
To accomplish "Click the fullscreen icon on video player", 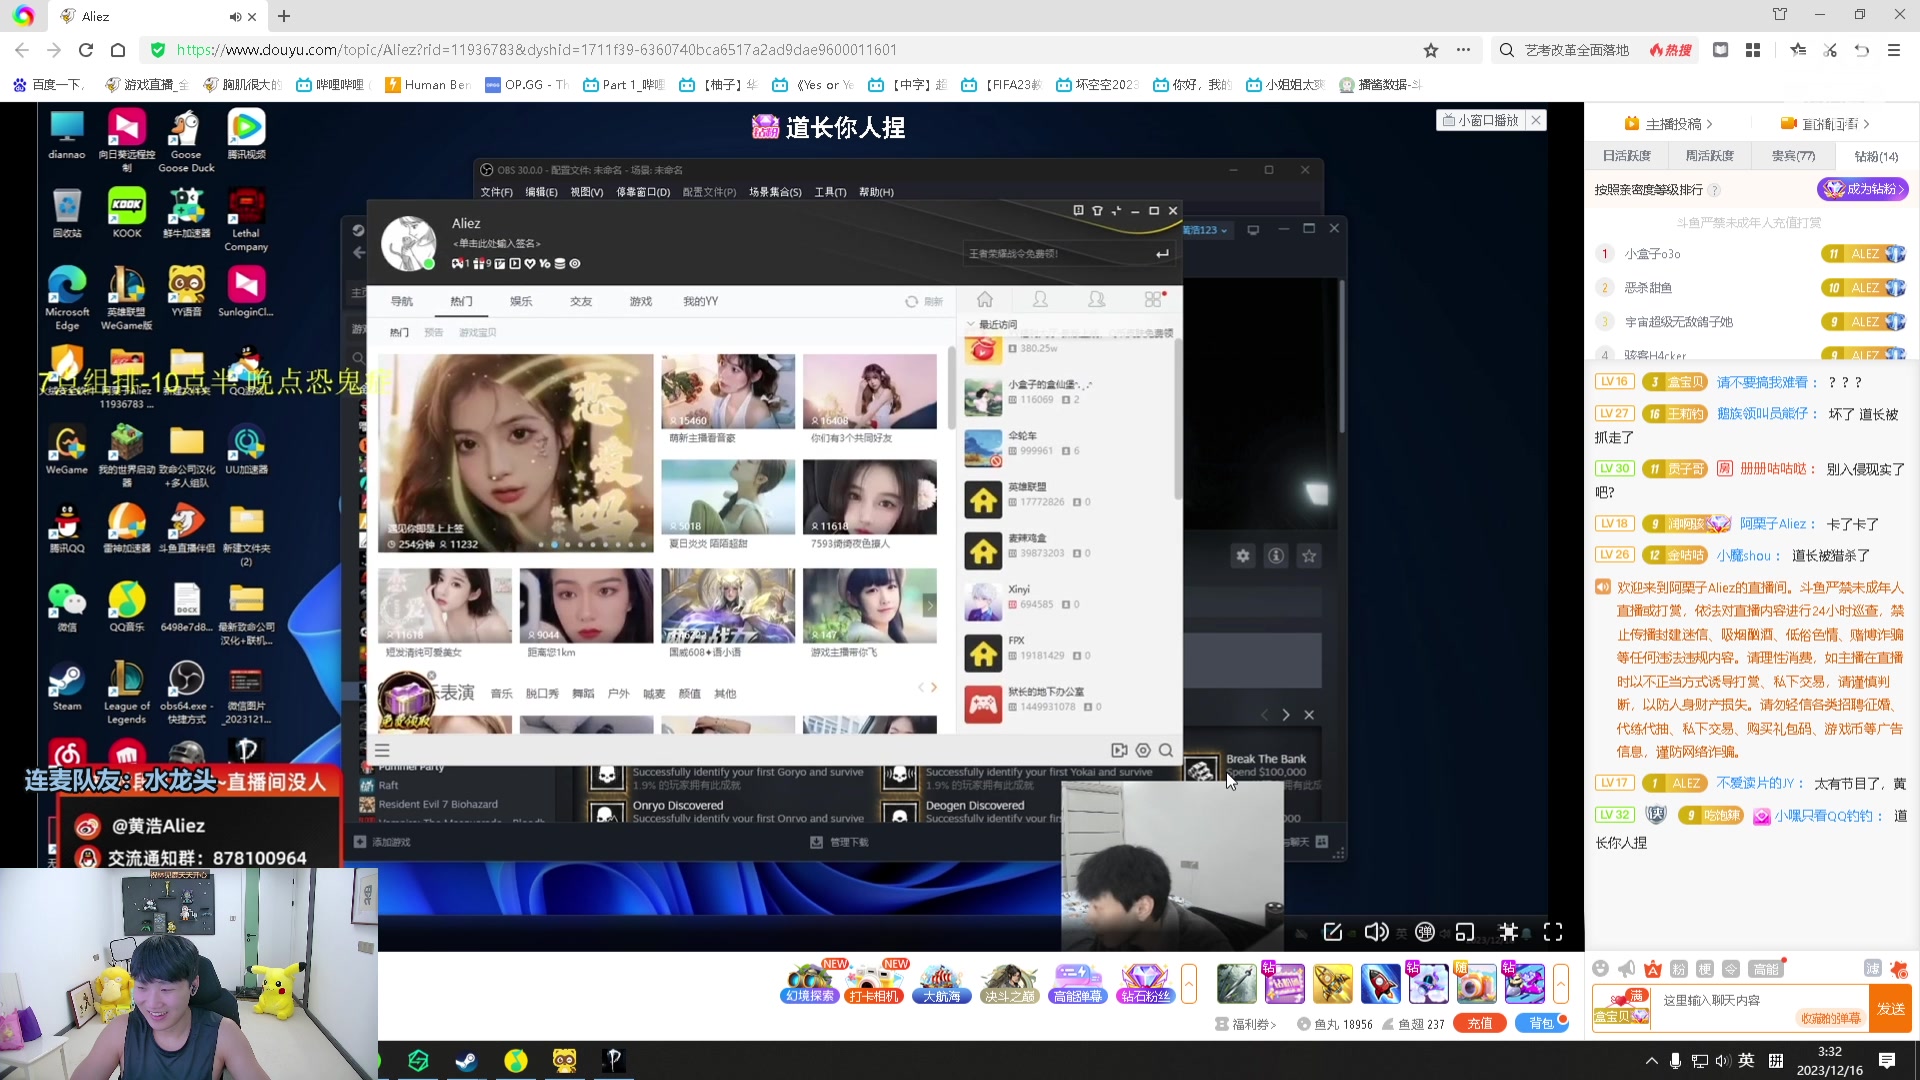I will 1553,932.
